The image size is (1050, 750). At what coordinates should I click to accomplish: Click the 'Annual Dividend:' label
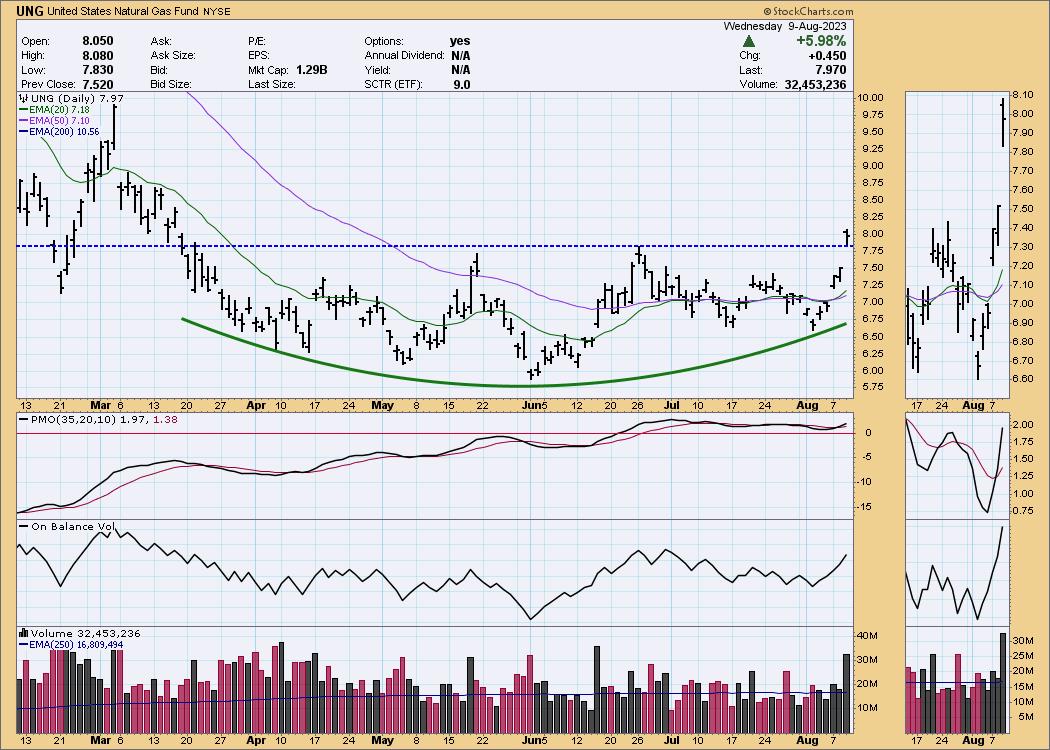(x=404, y=56)
